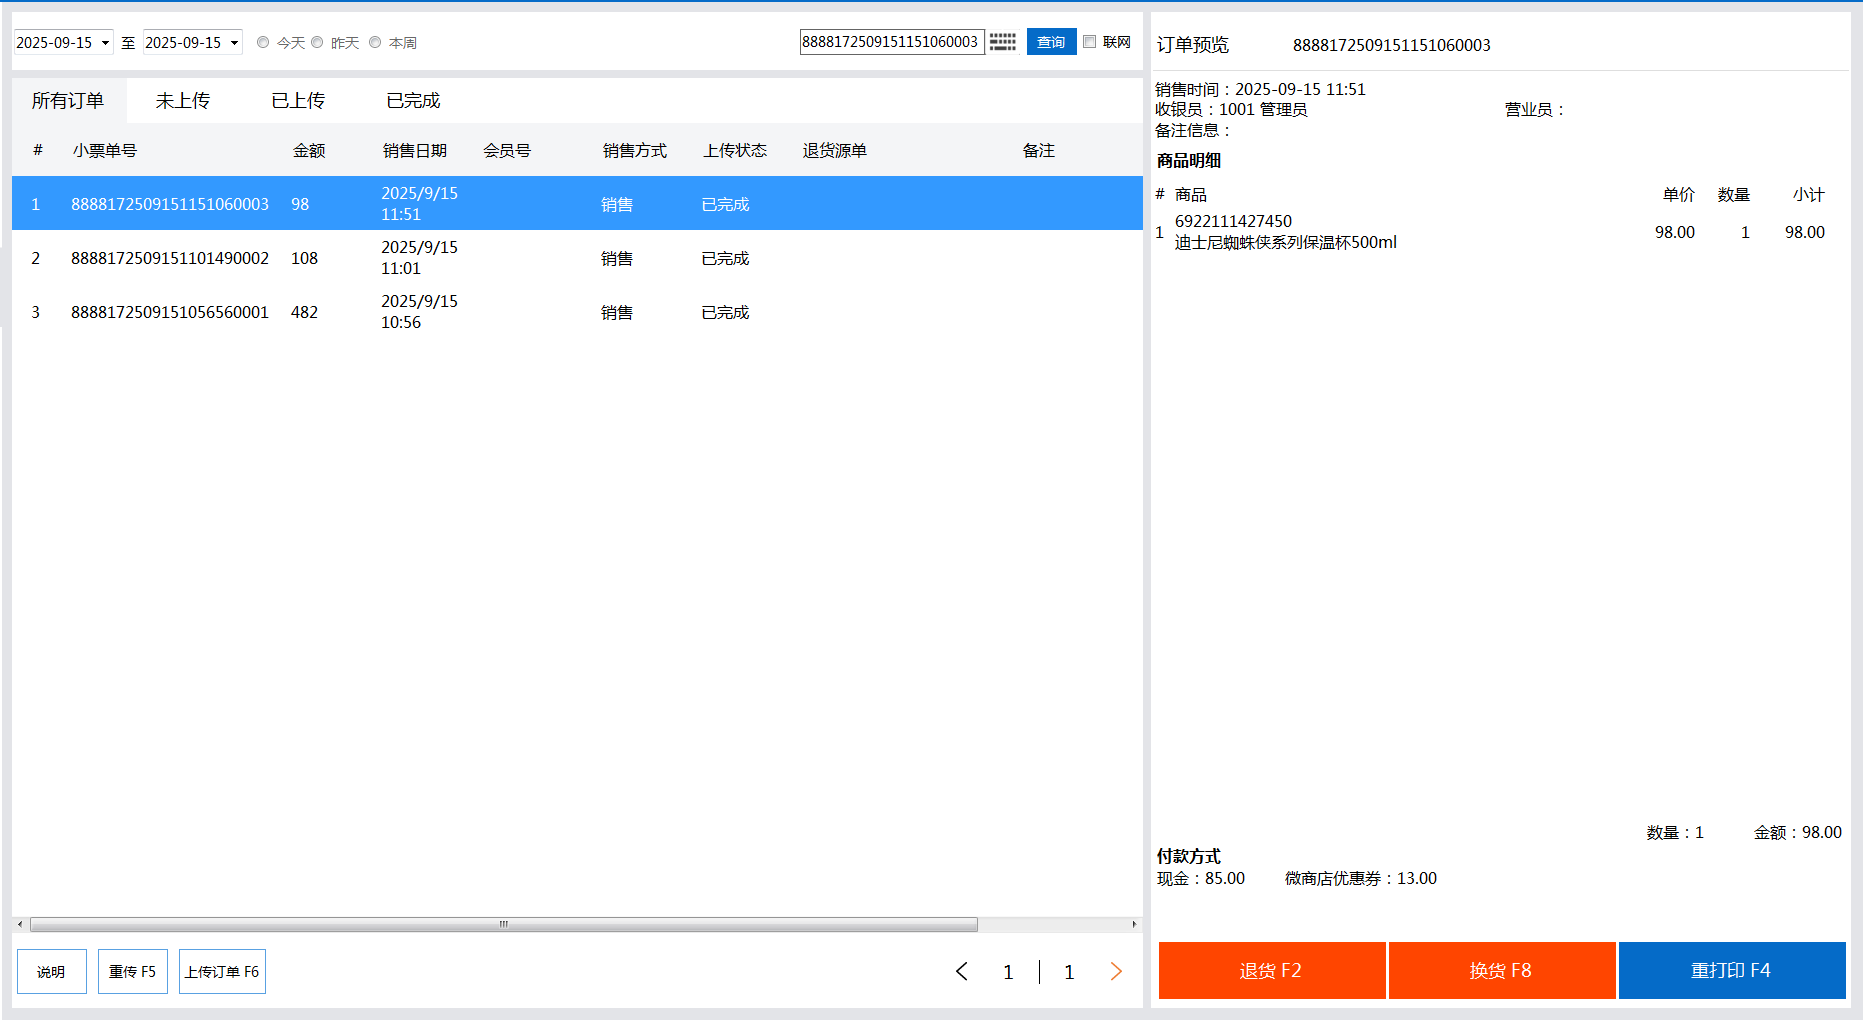Click the receipt number search field
Viewport: 1863px width, 1020px height.
(x=890, y=42)
